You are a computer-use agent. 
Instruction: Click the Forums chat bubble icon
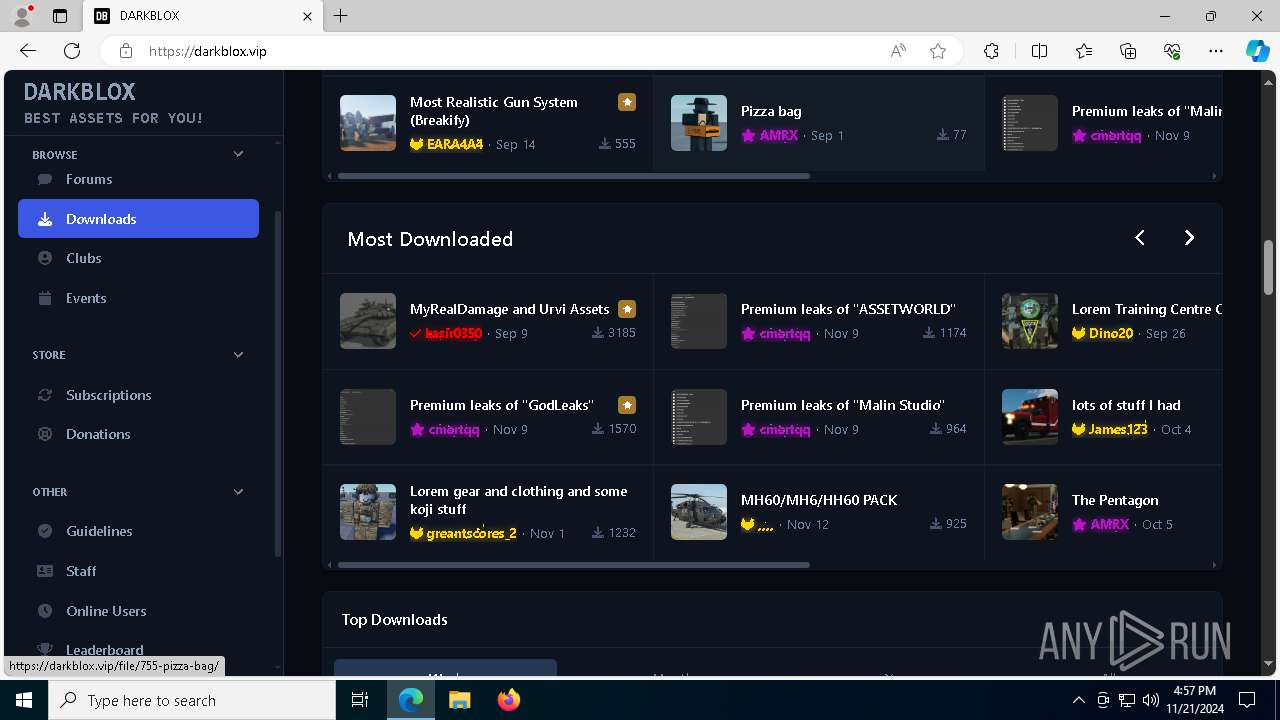45,179
